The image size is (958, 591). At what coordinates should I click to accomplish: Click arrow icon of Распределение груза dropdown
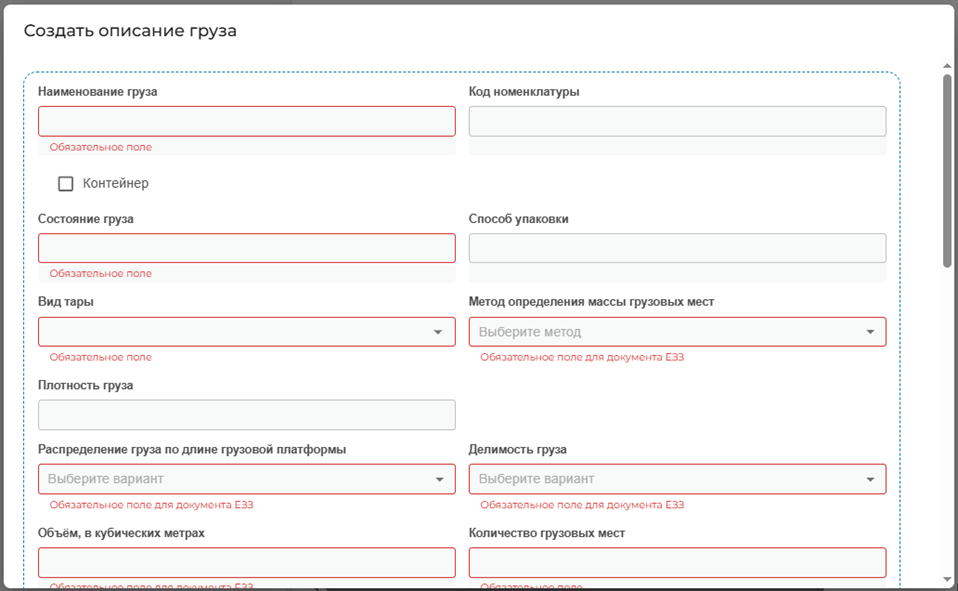pos(439,479)
